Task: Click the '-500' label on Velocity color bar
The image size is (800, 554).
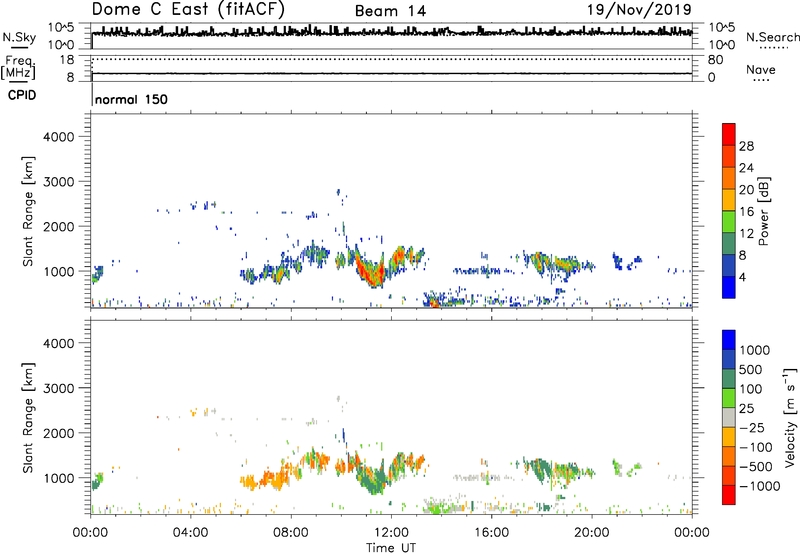Action: (x=755, y=466)
